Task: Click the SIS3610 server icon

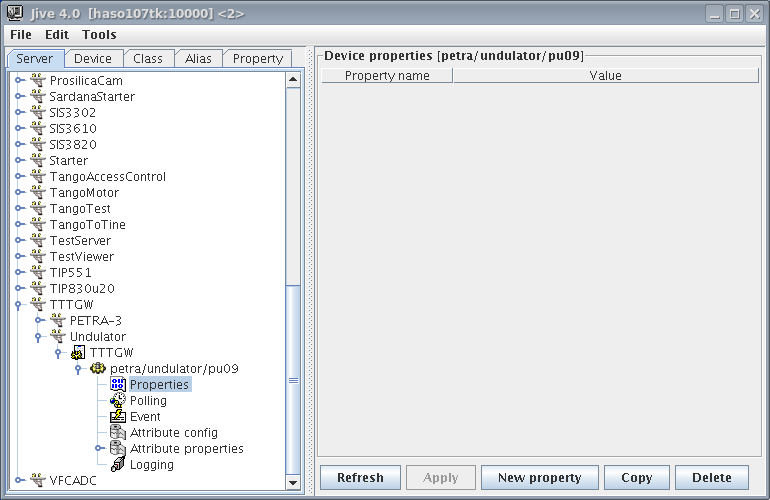Action: (x=38, y=128)
